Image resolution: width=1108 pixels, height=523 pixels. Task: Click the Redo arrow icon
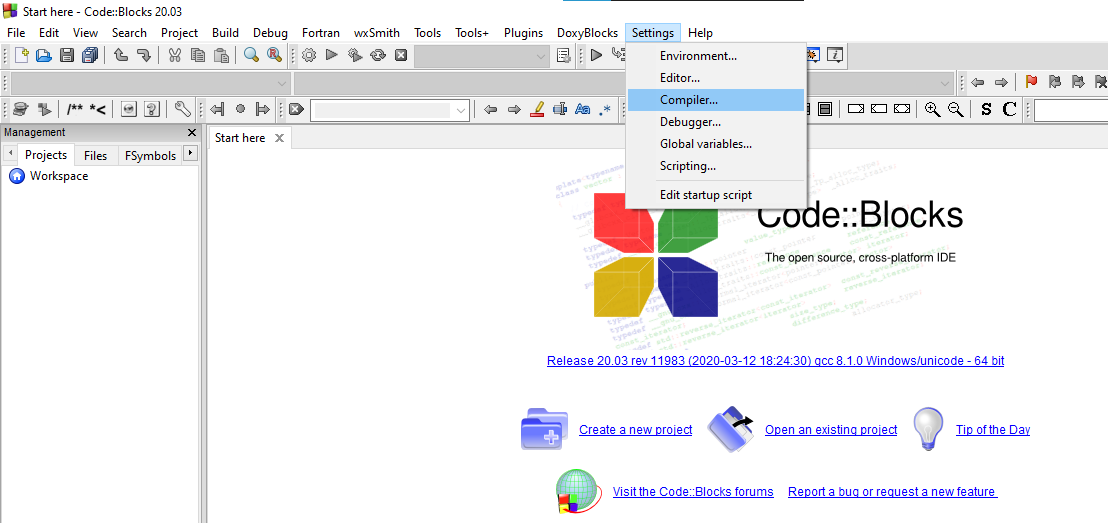[143, 55]
